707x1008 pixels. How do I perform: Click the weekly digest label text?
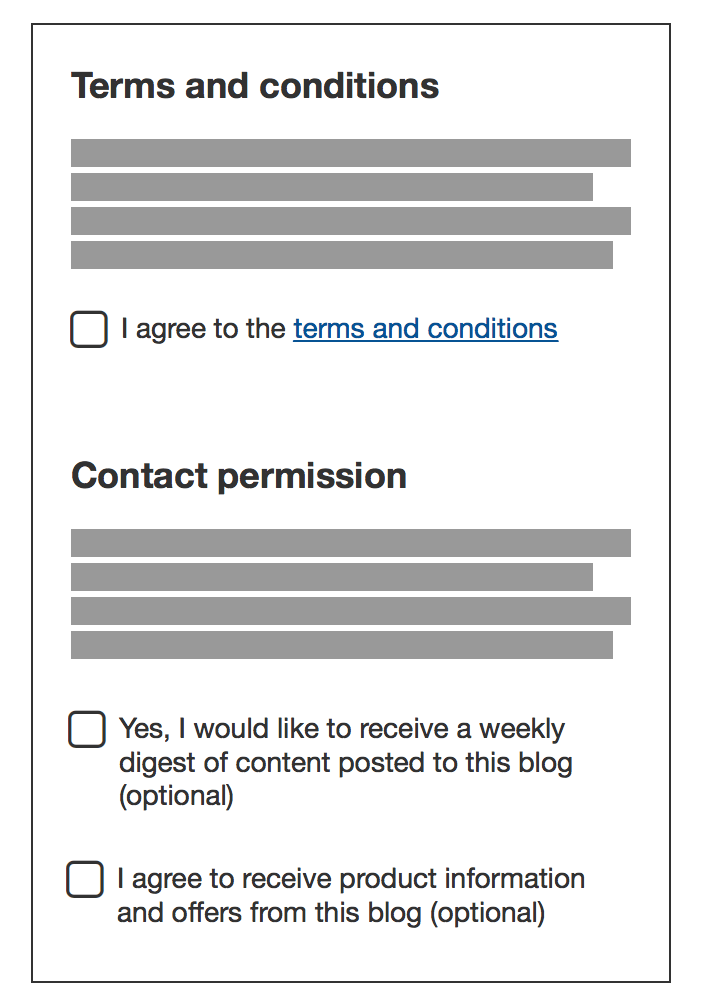(x=341, y=729)
